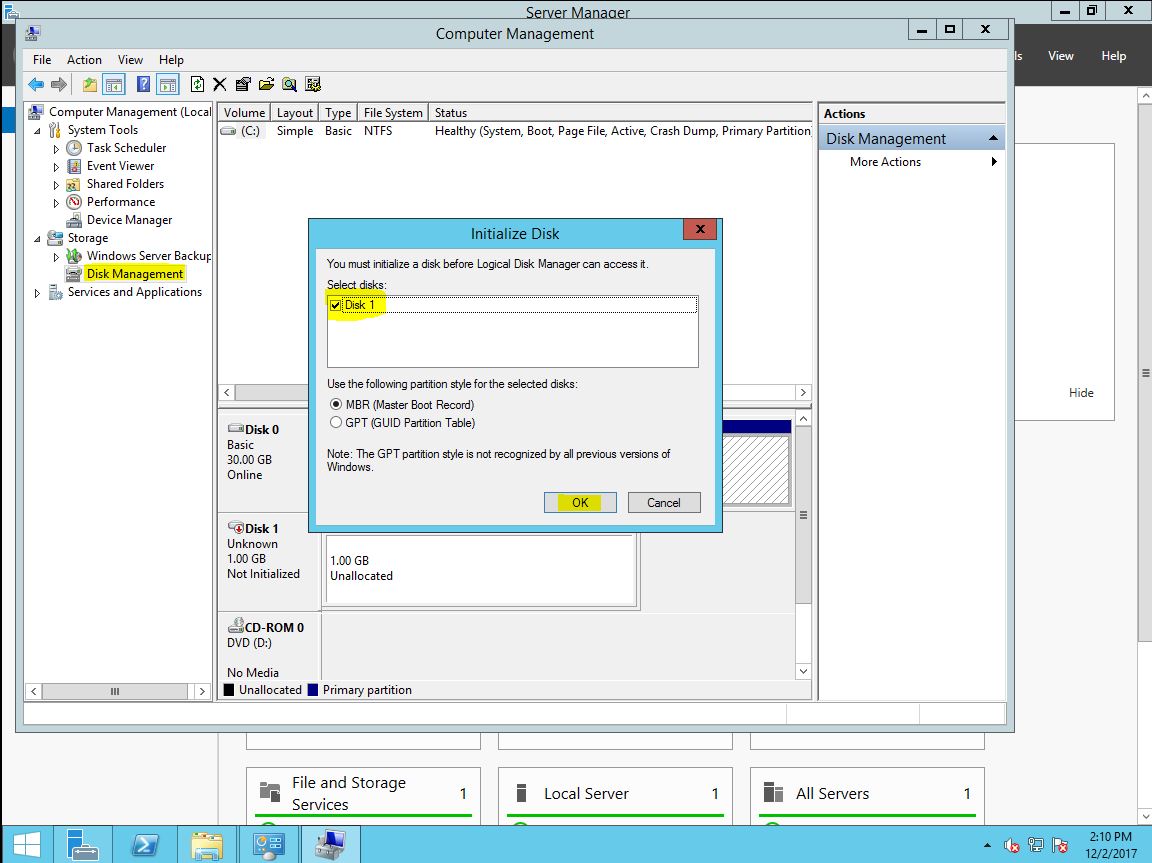Click the Properties toolbar icon
Viewport: 1152px width, 863px height.
tap(243, 85)
